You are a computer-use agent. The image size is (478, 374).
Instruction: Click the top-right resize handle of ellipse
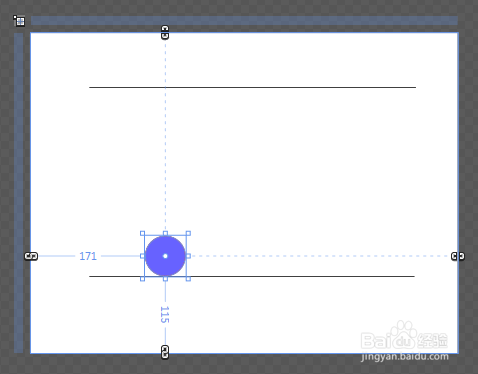pyautogui.click(x=188, y=233)
